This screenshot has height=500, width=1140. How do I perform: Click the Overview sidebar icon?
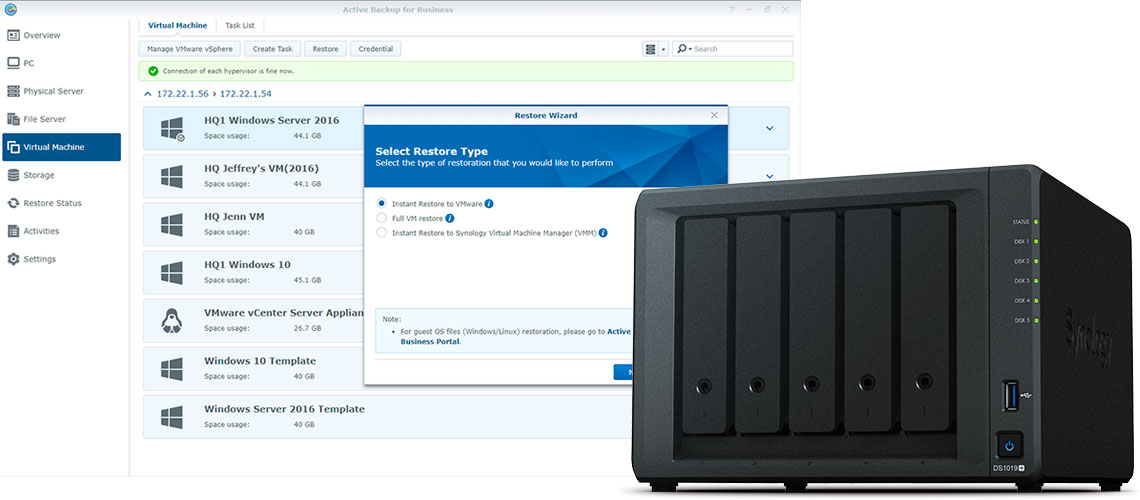point(13,35)
